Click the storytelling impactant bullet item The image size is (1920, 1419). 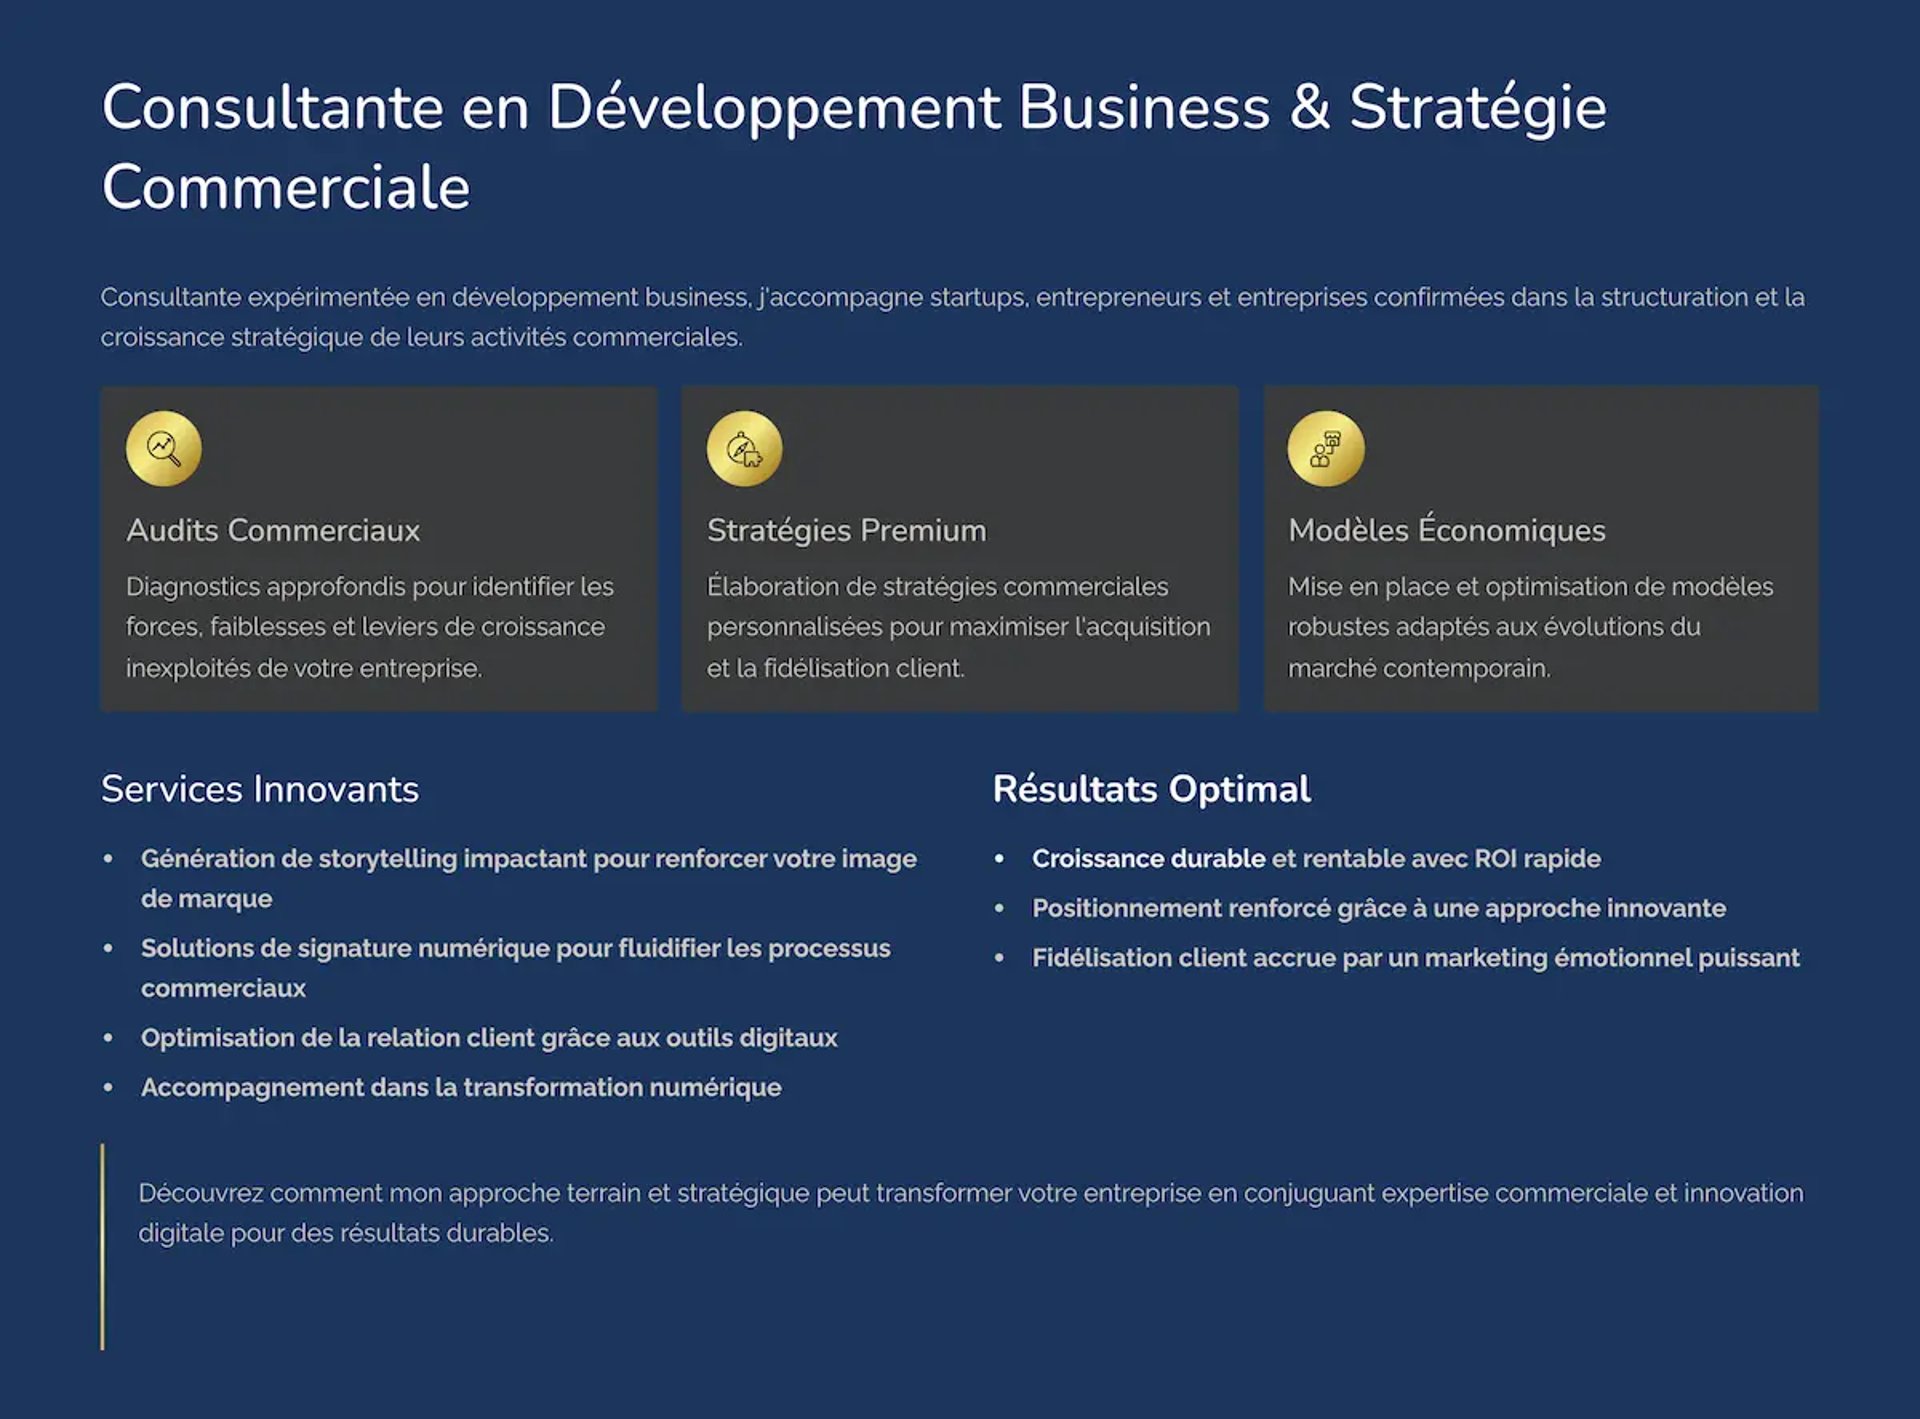click(528, 859)
